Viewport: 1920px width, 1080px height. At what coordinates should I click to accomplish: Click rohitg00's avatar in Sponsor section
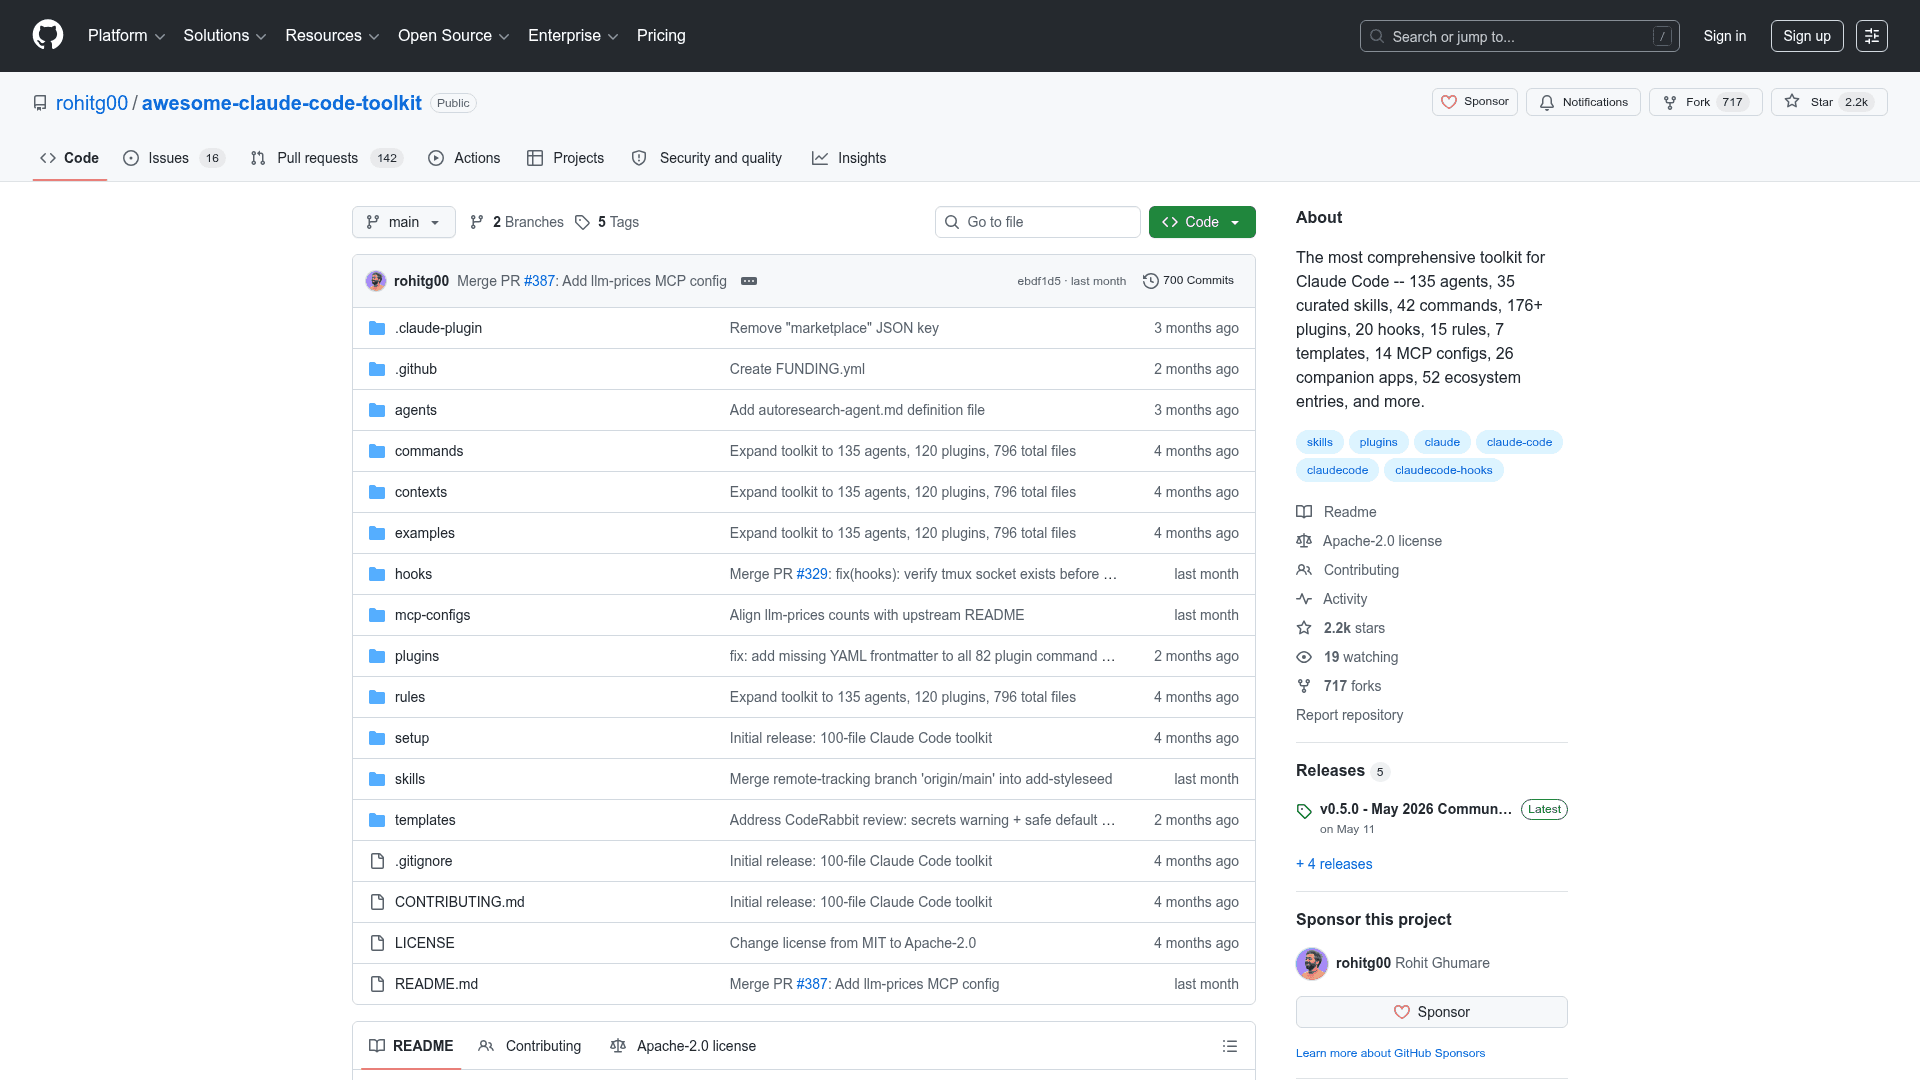click(1312, 963)
